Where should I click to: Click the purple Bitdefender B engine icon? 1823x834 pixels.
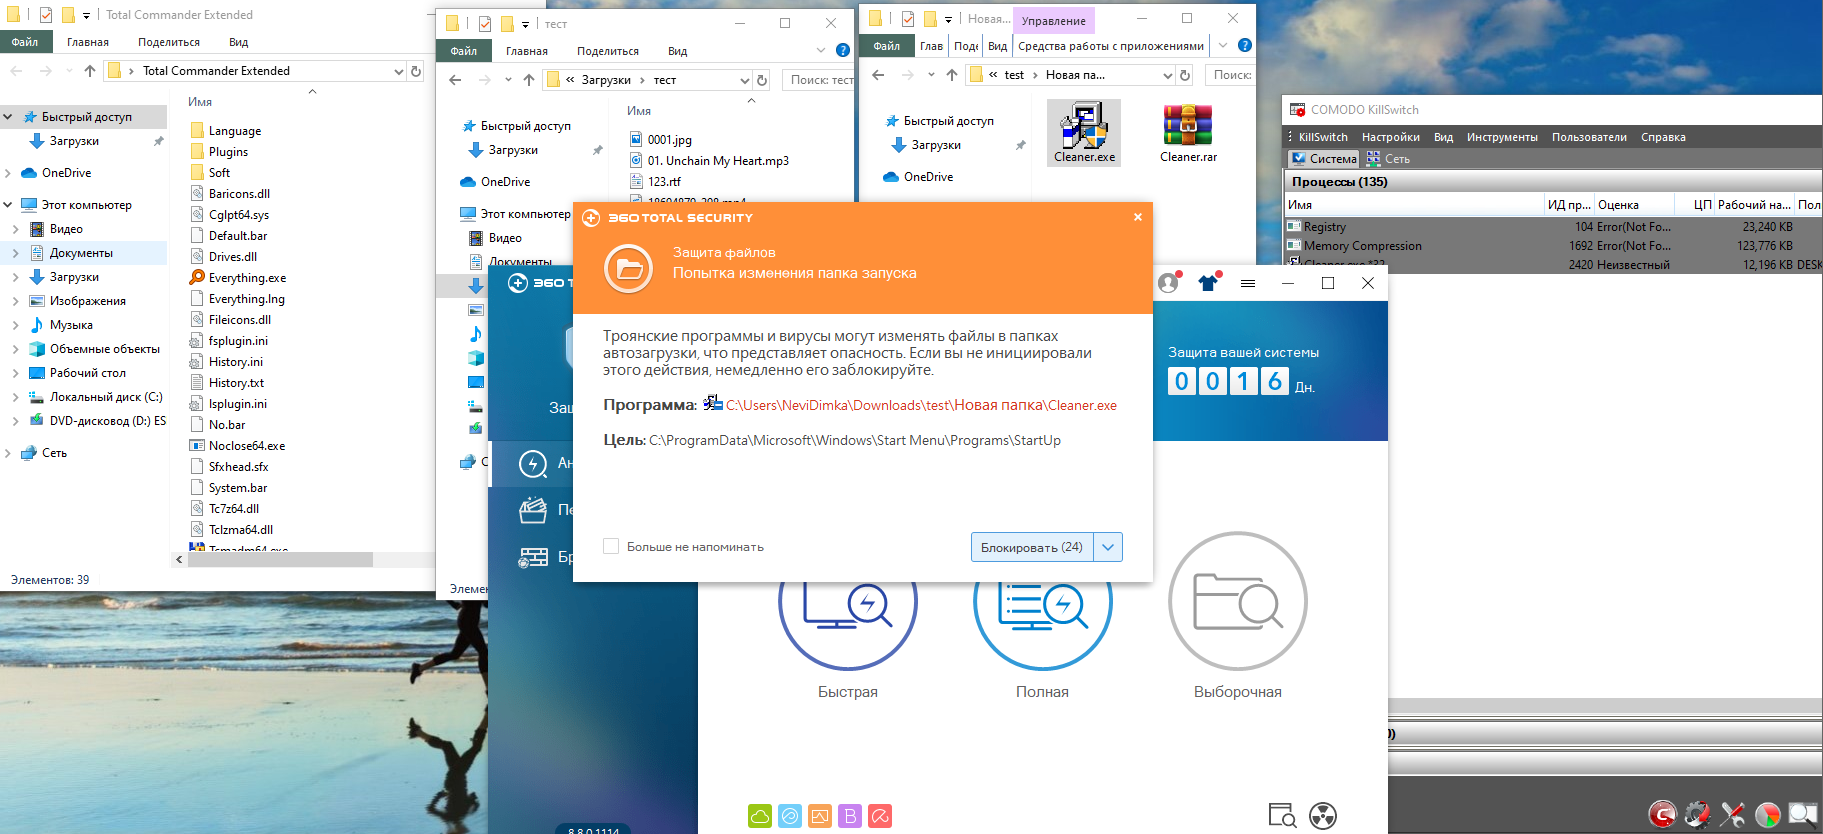(x=850, y=816)
